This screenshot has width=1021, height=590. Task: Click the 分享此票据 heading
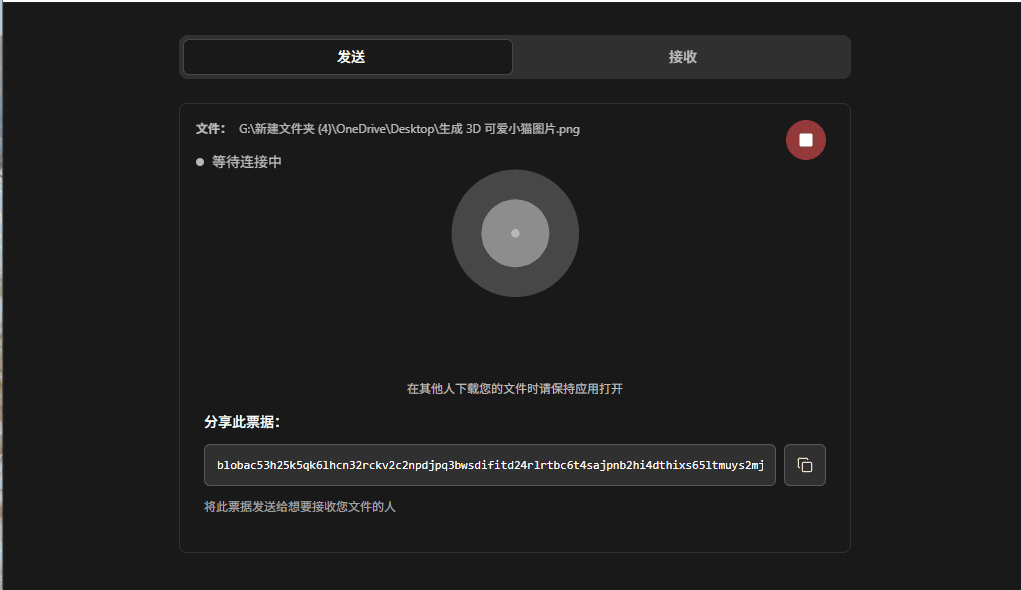click(242, 422)
